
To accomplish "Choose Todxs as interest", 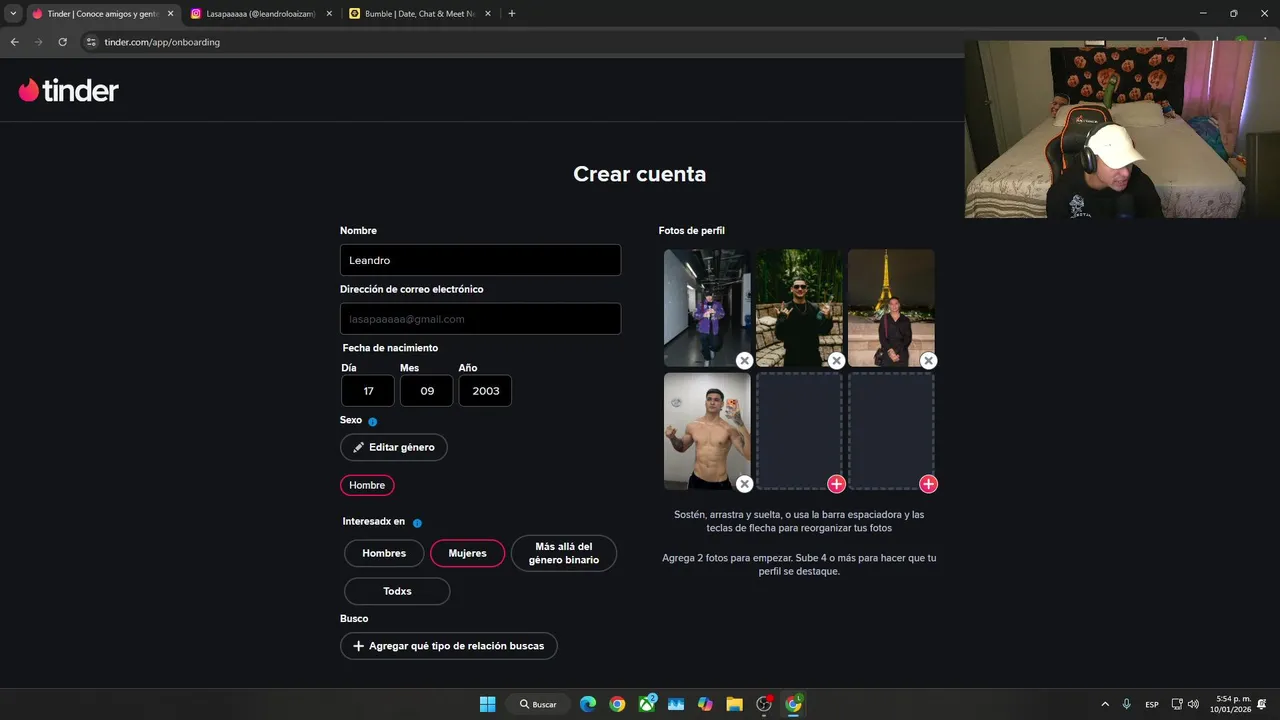I will click(397, 591).
